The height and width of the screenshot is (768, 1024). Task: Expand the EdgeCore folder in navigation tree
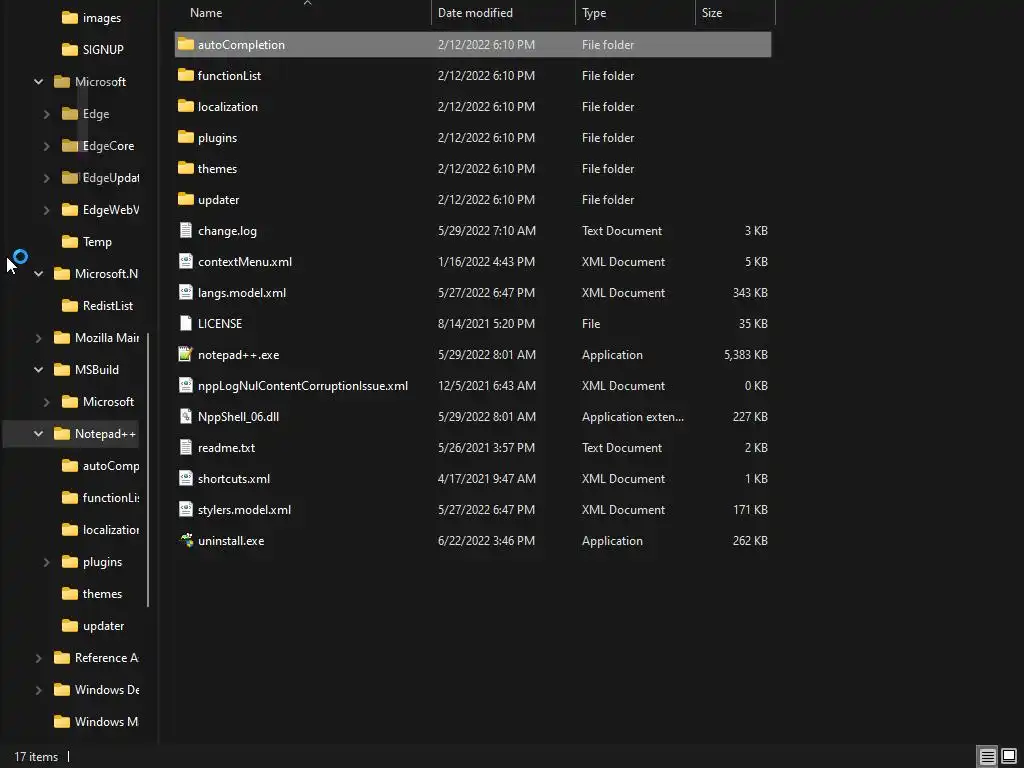46,146
